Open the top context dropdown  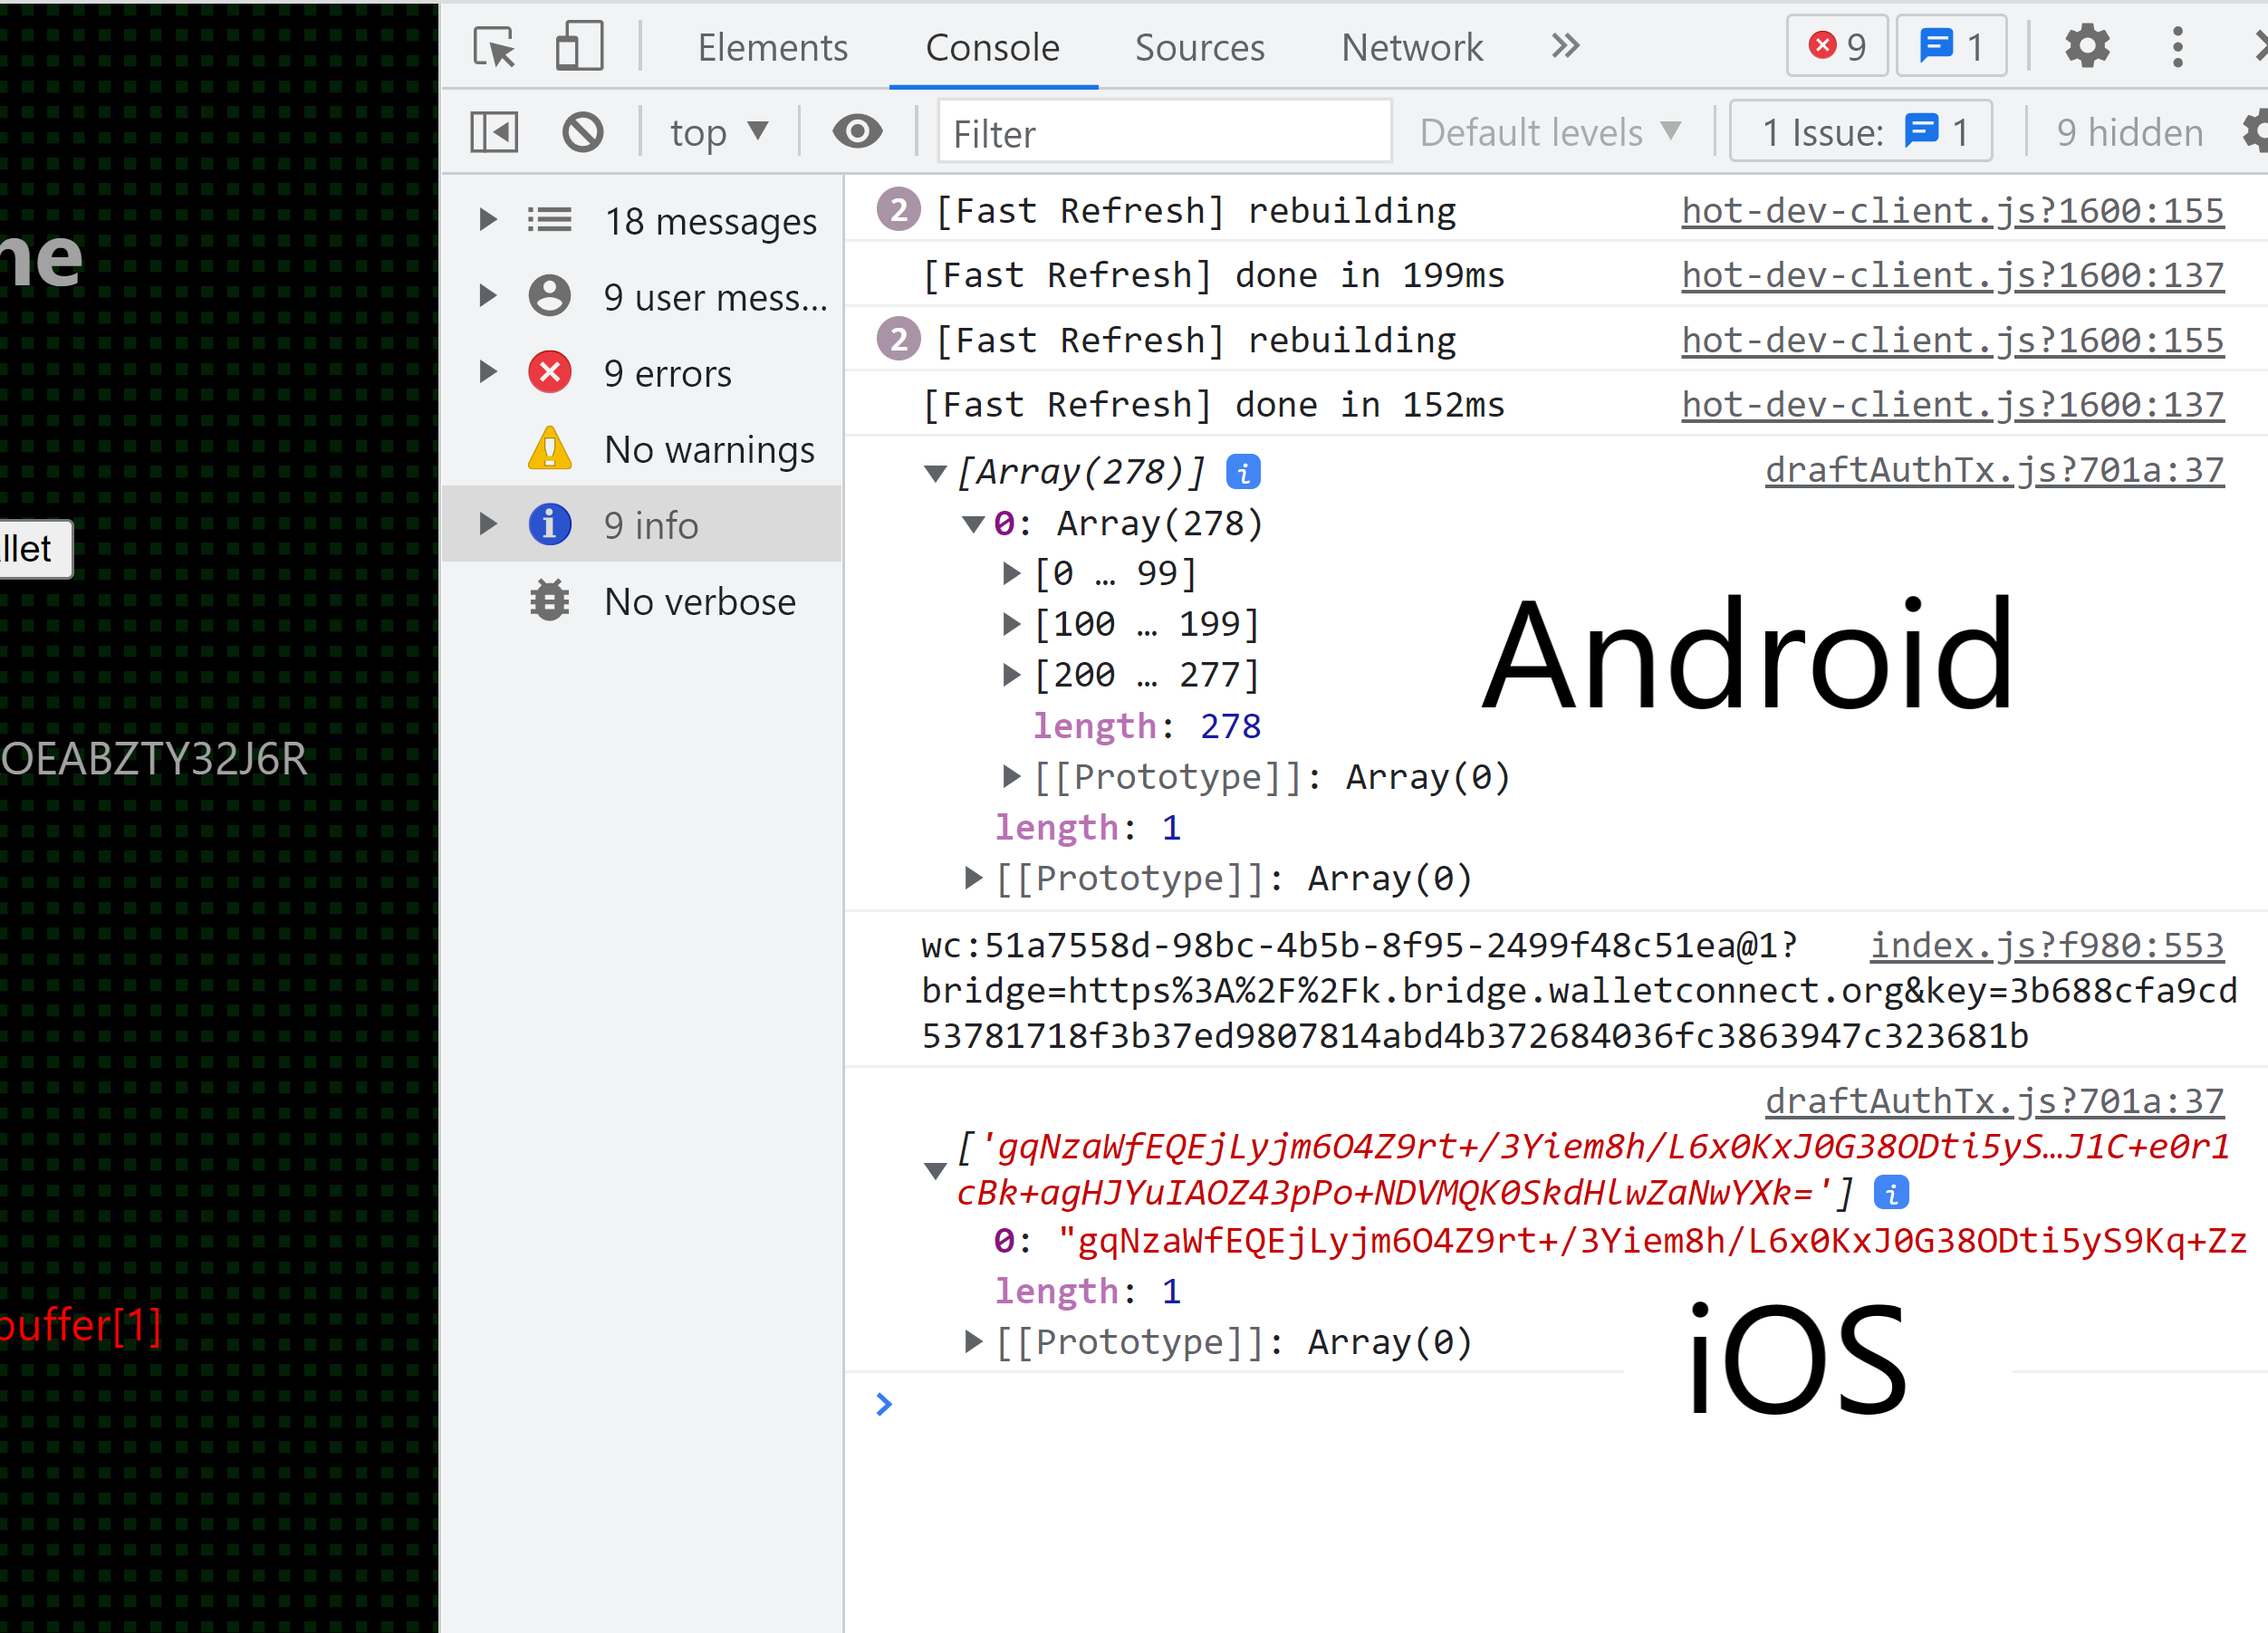(719, 132)
